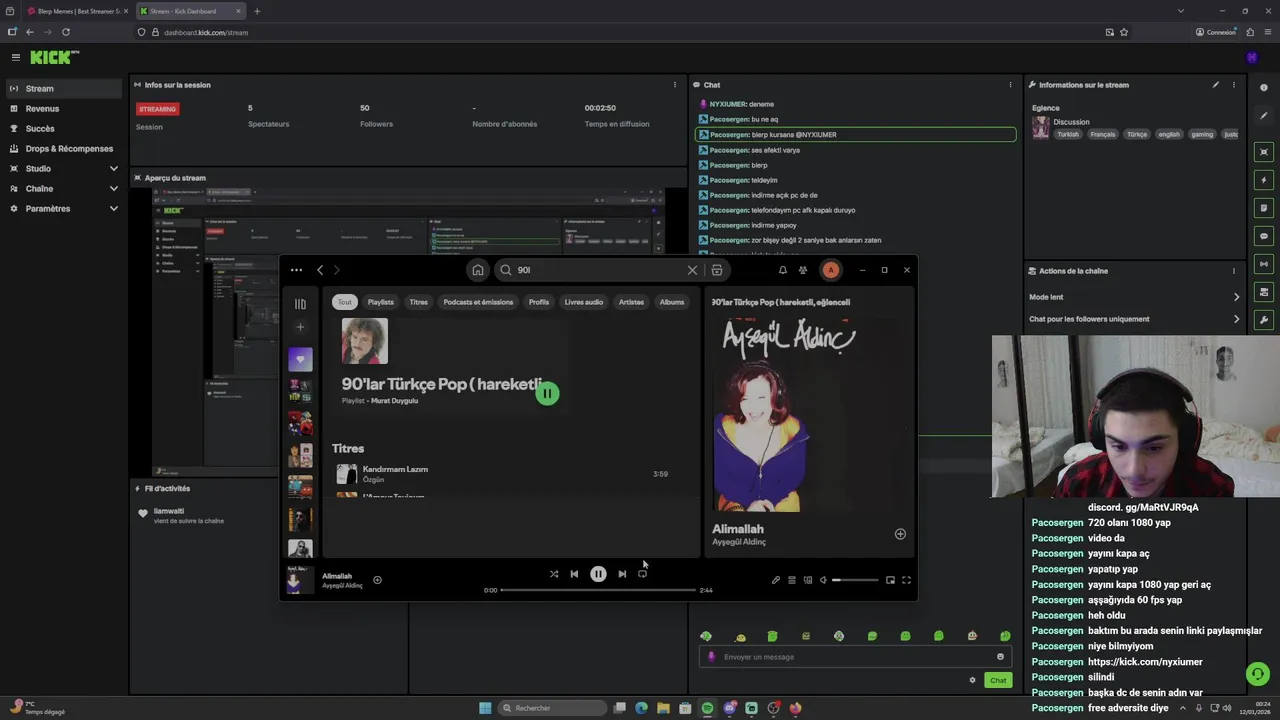Open Spotify connect-to-device icon
The height and width of the screenshot is (720, 1280).
pos(807,580)
